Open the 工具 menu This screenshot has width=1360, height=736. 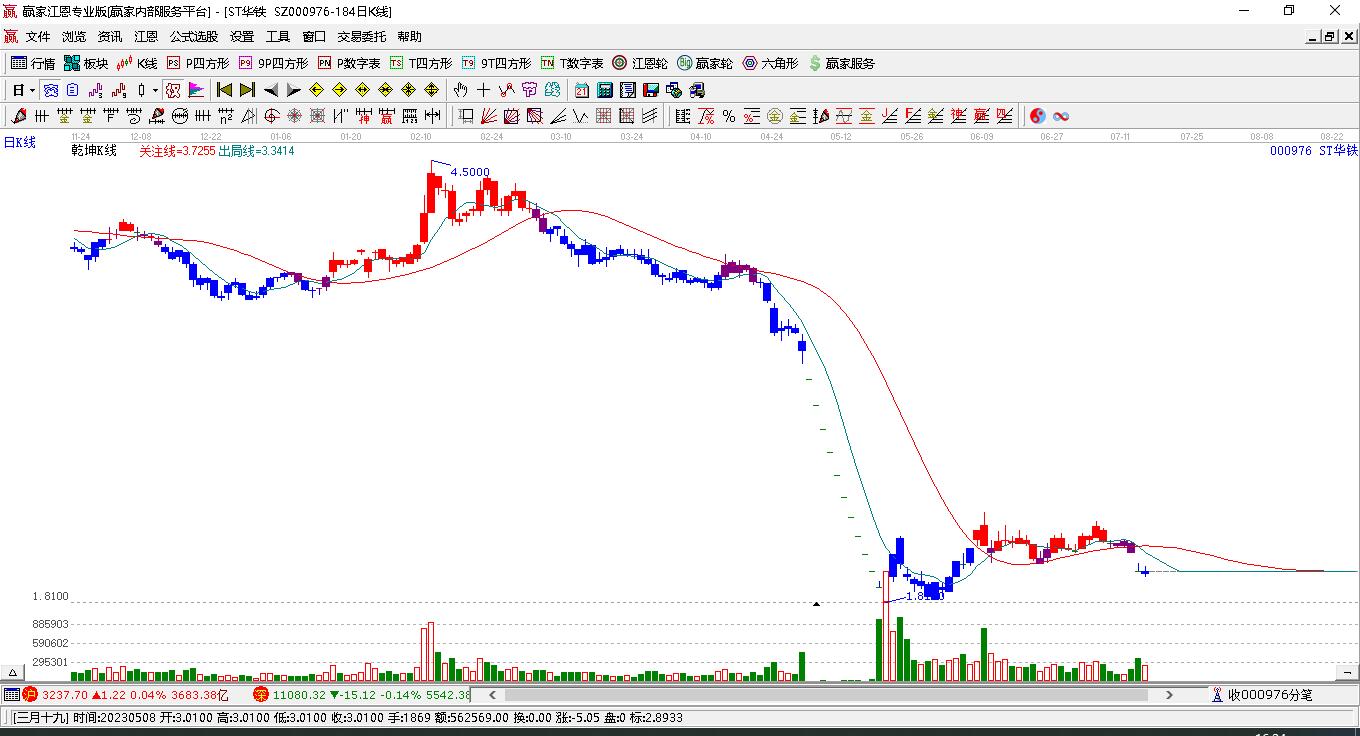click(278, 37)
